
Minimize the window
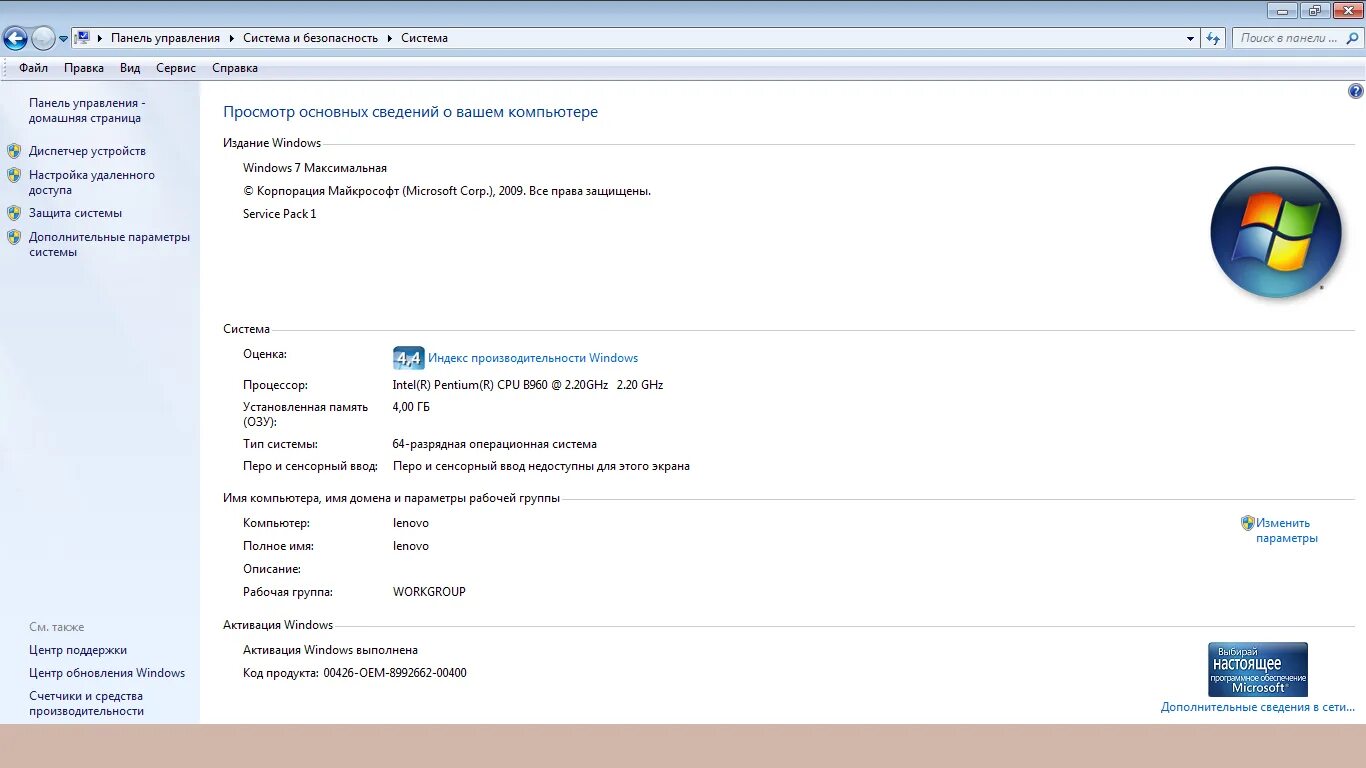point(1282,10)
